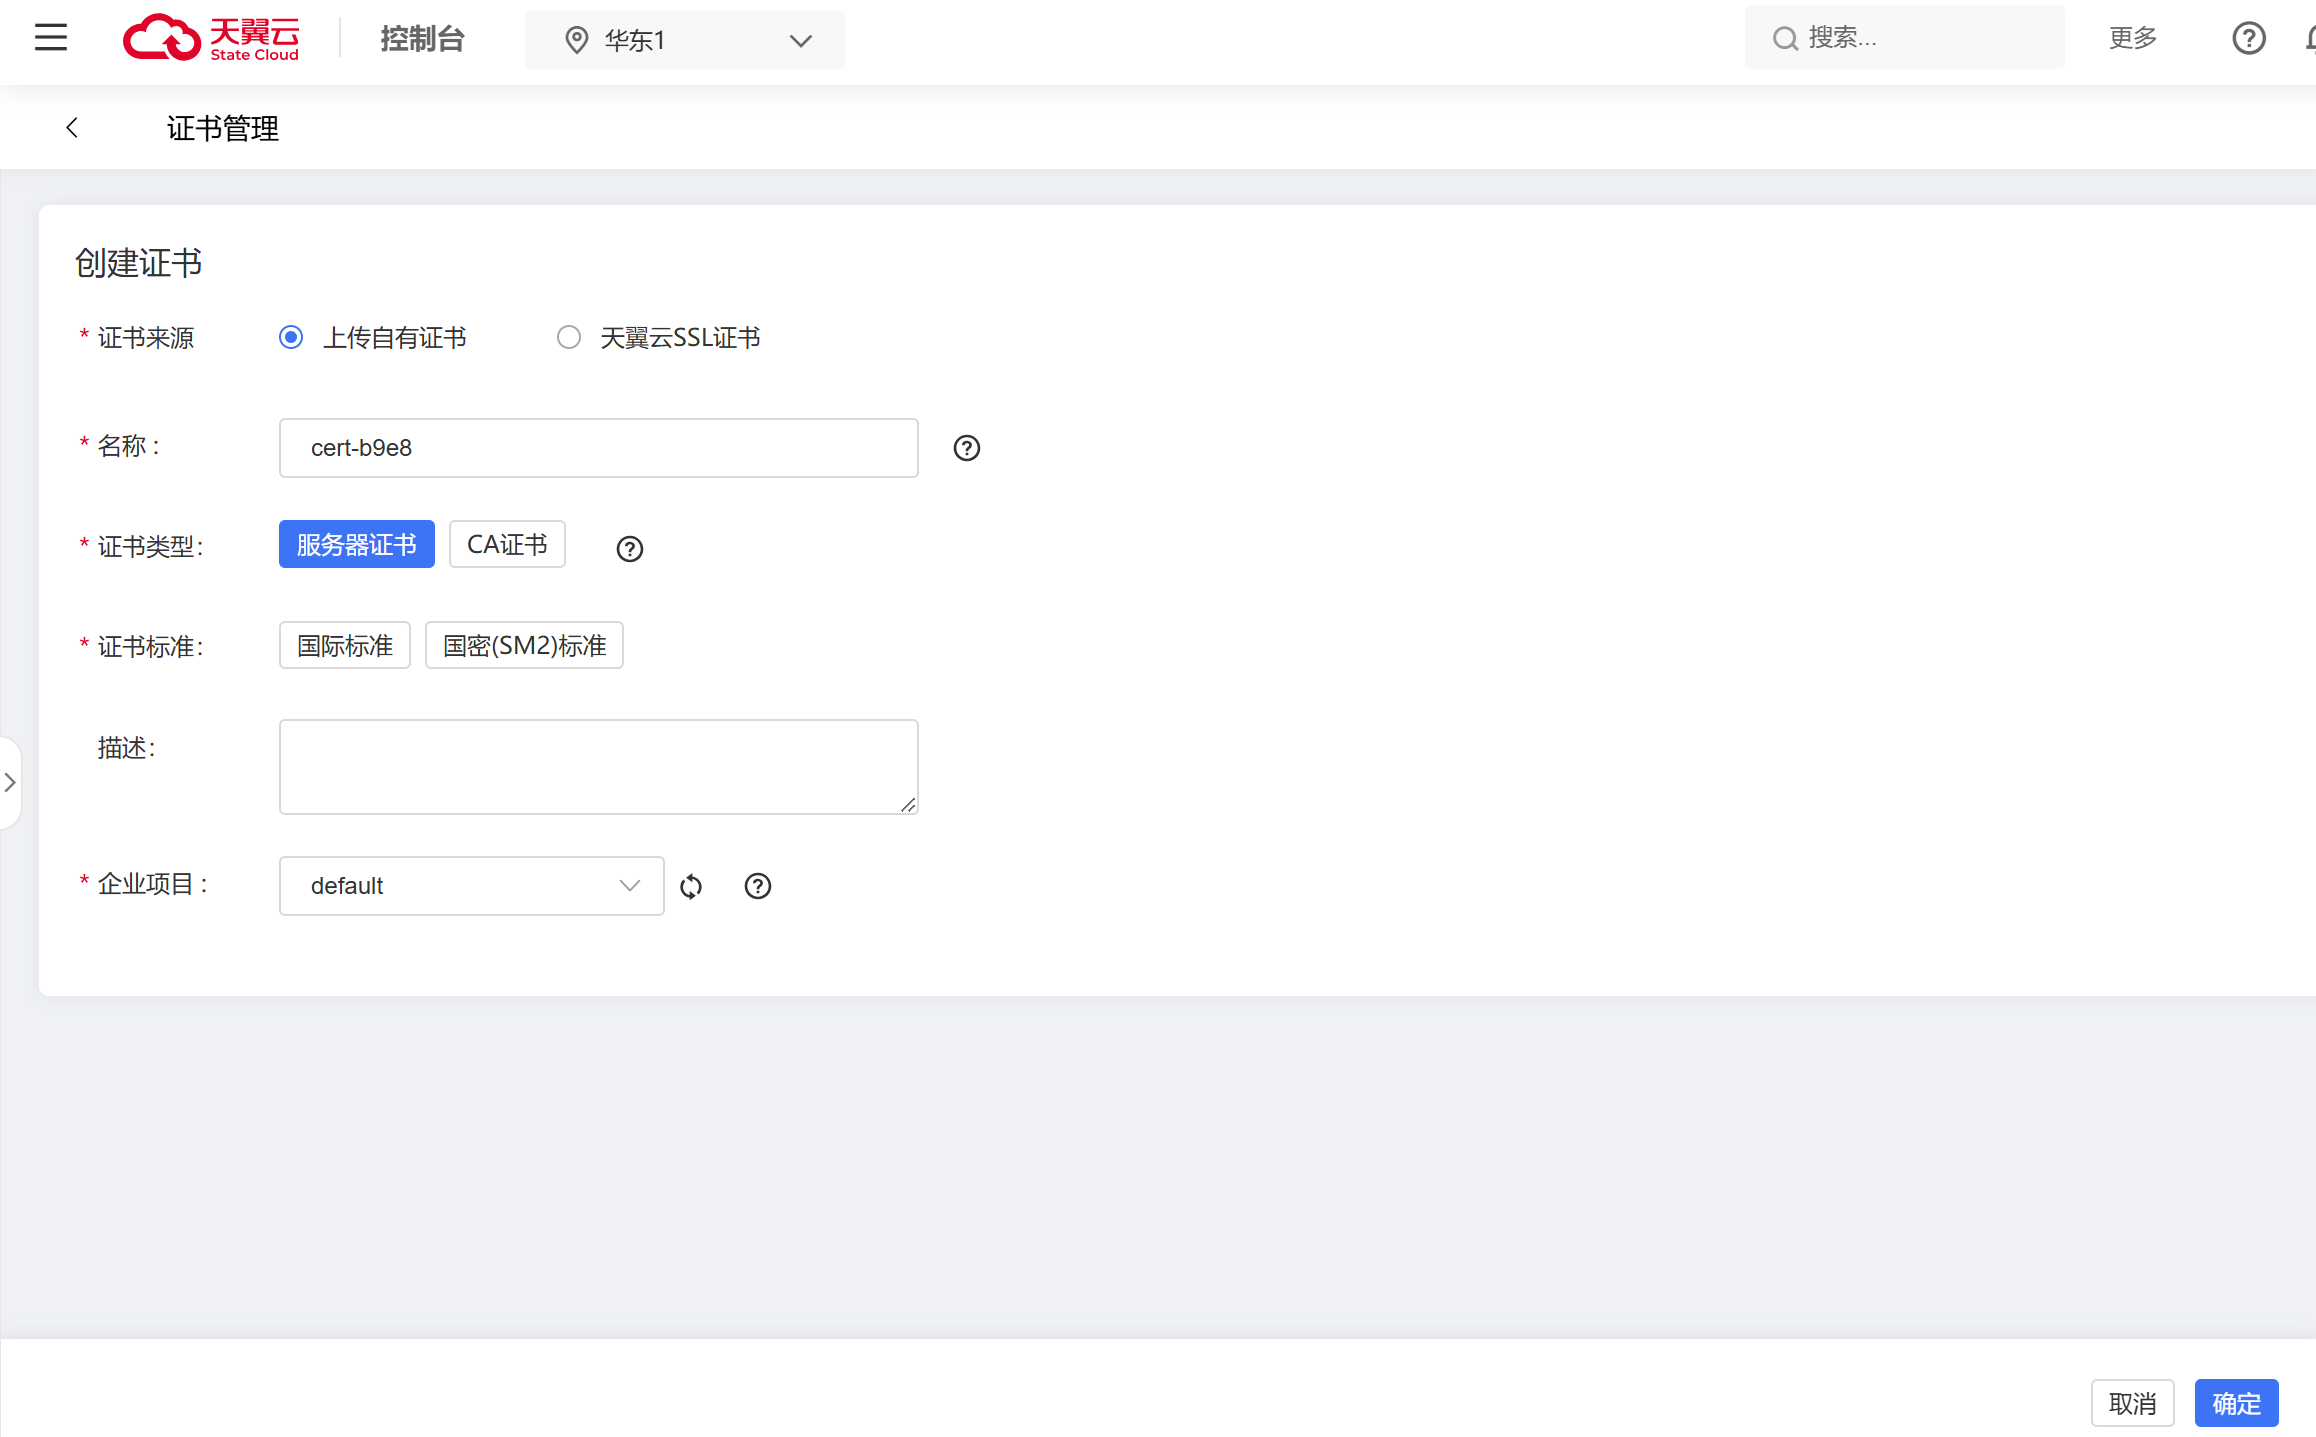Click the State Cloud logo
This screenshot has height=1437, width=2316.
click(211, 39)
